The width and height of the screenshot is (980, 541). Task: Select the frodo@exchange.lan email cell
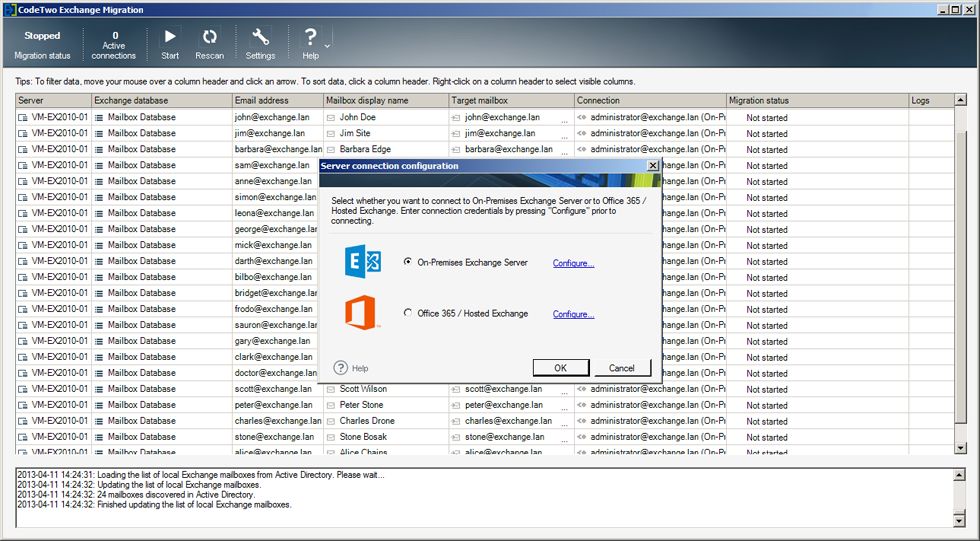274,309
